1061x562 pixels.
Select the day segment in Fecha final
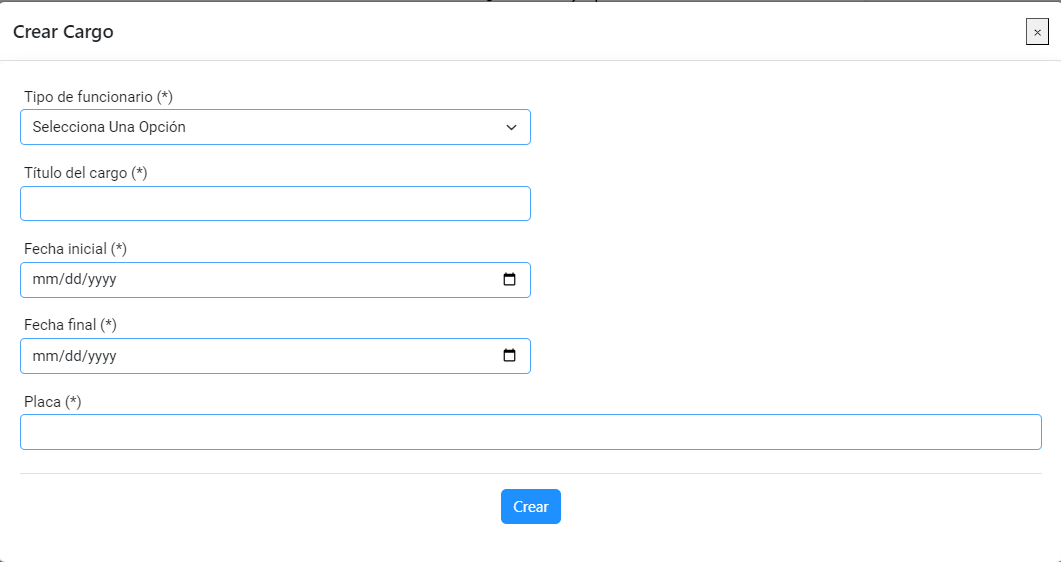click(72, 356)
